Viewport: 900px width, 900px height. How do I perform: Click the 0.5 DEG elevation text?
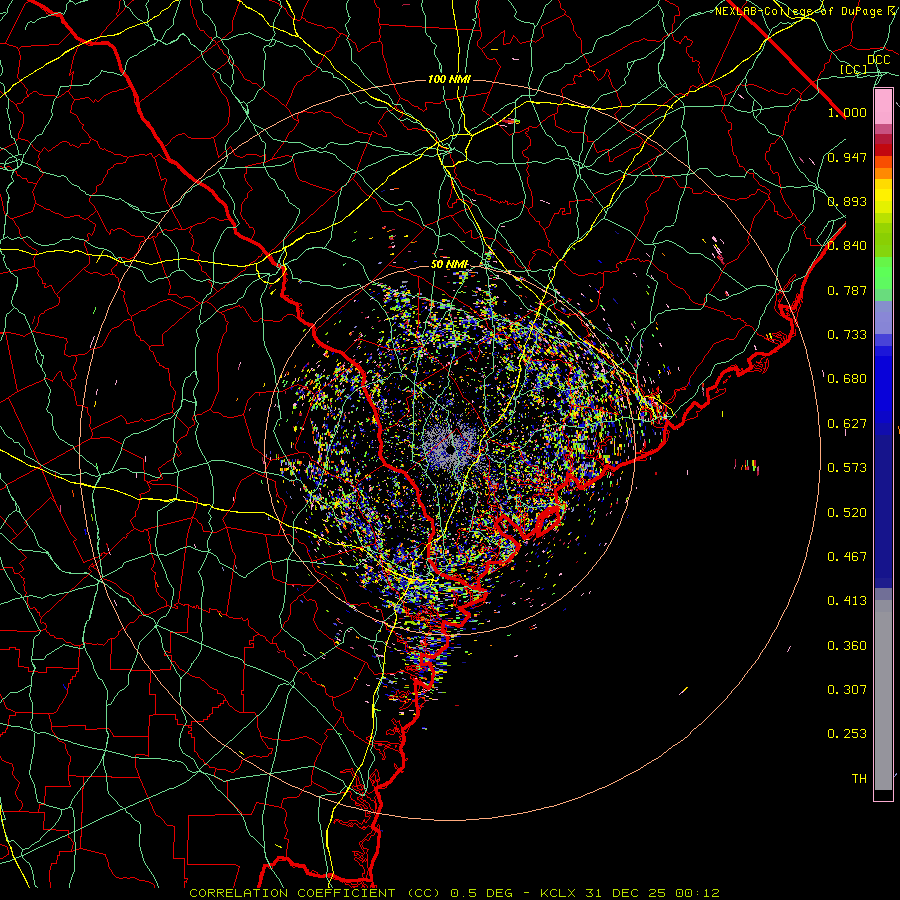(480, 893)
